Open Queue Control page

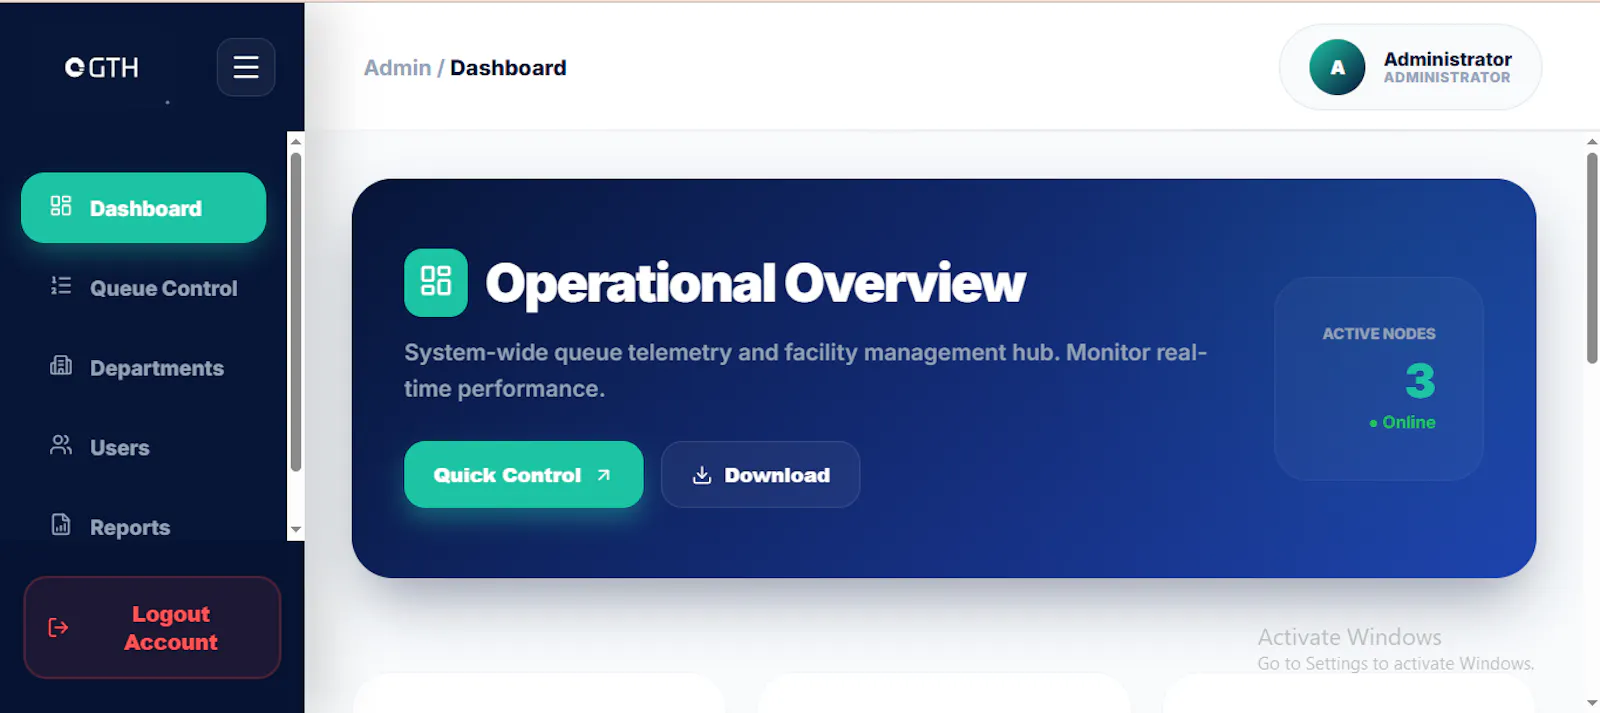[x=143, y=288]
